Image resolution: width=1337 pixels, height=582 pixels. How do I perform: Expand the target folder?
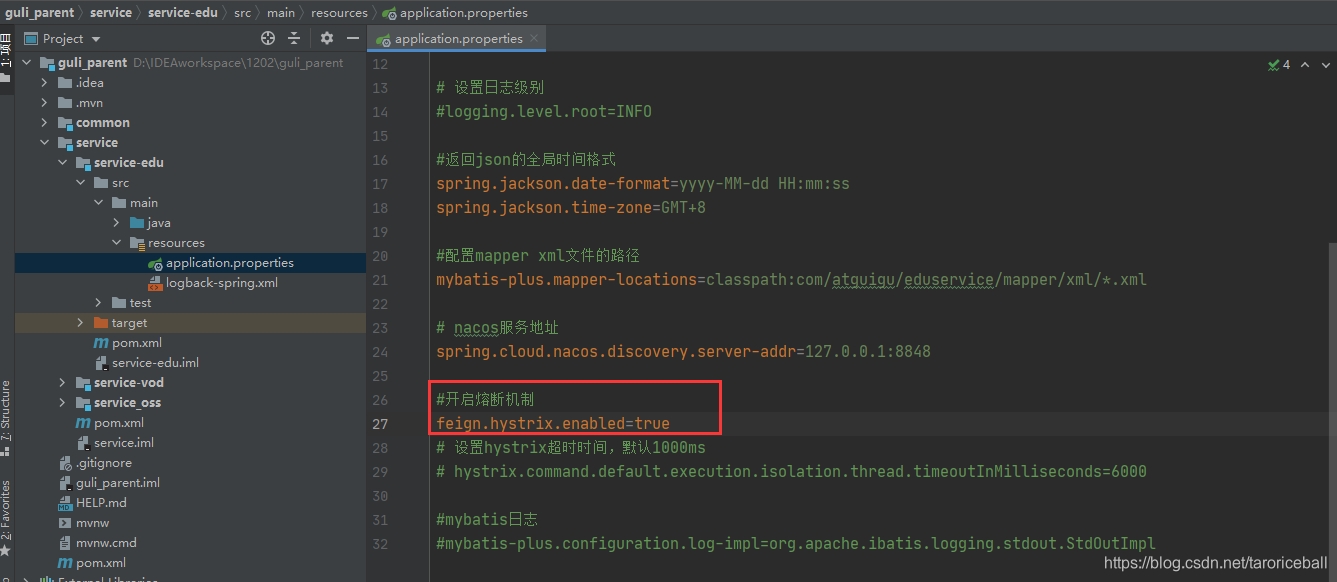(80, 322)
